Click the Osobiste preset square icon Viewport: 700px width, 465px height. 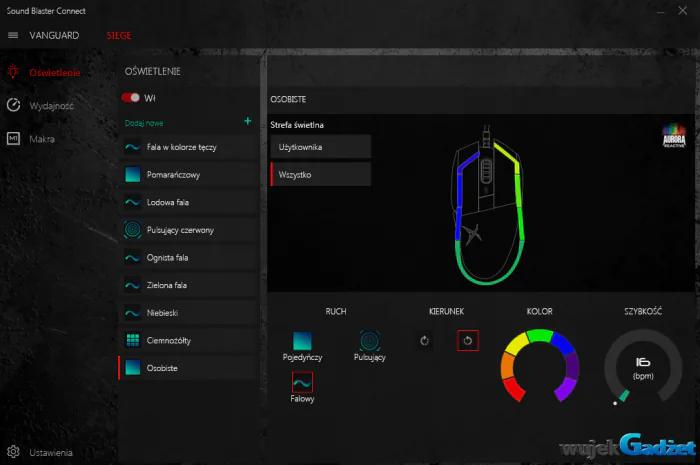tap(133, 368)
